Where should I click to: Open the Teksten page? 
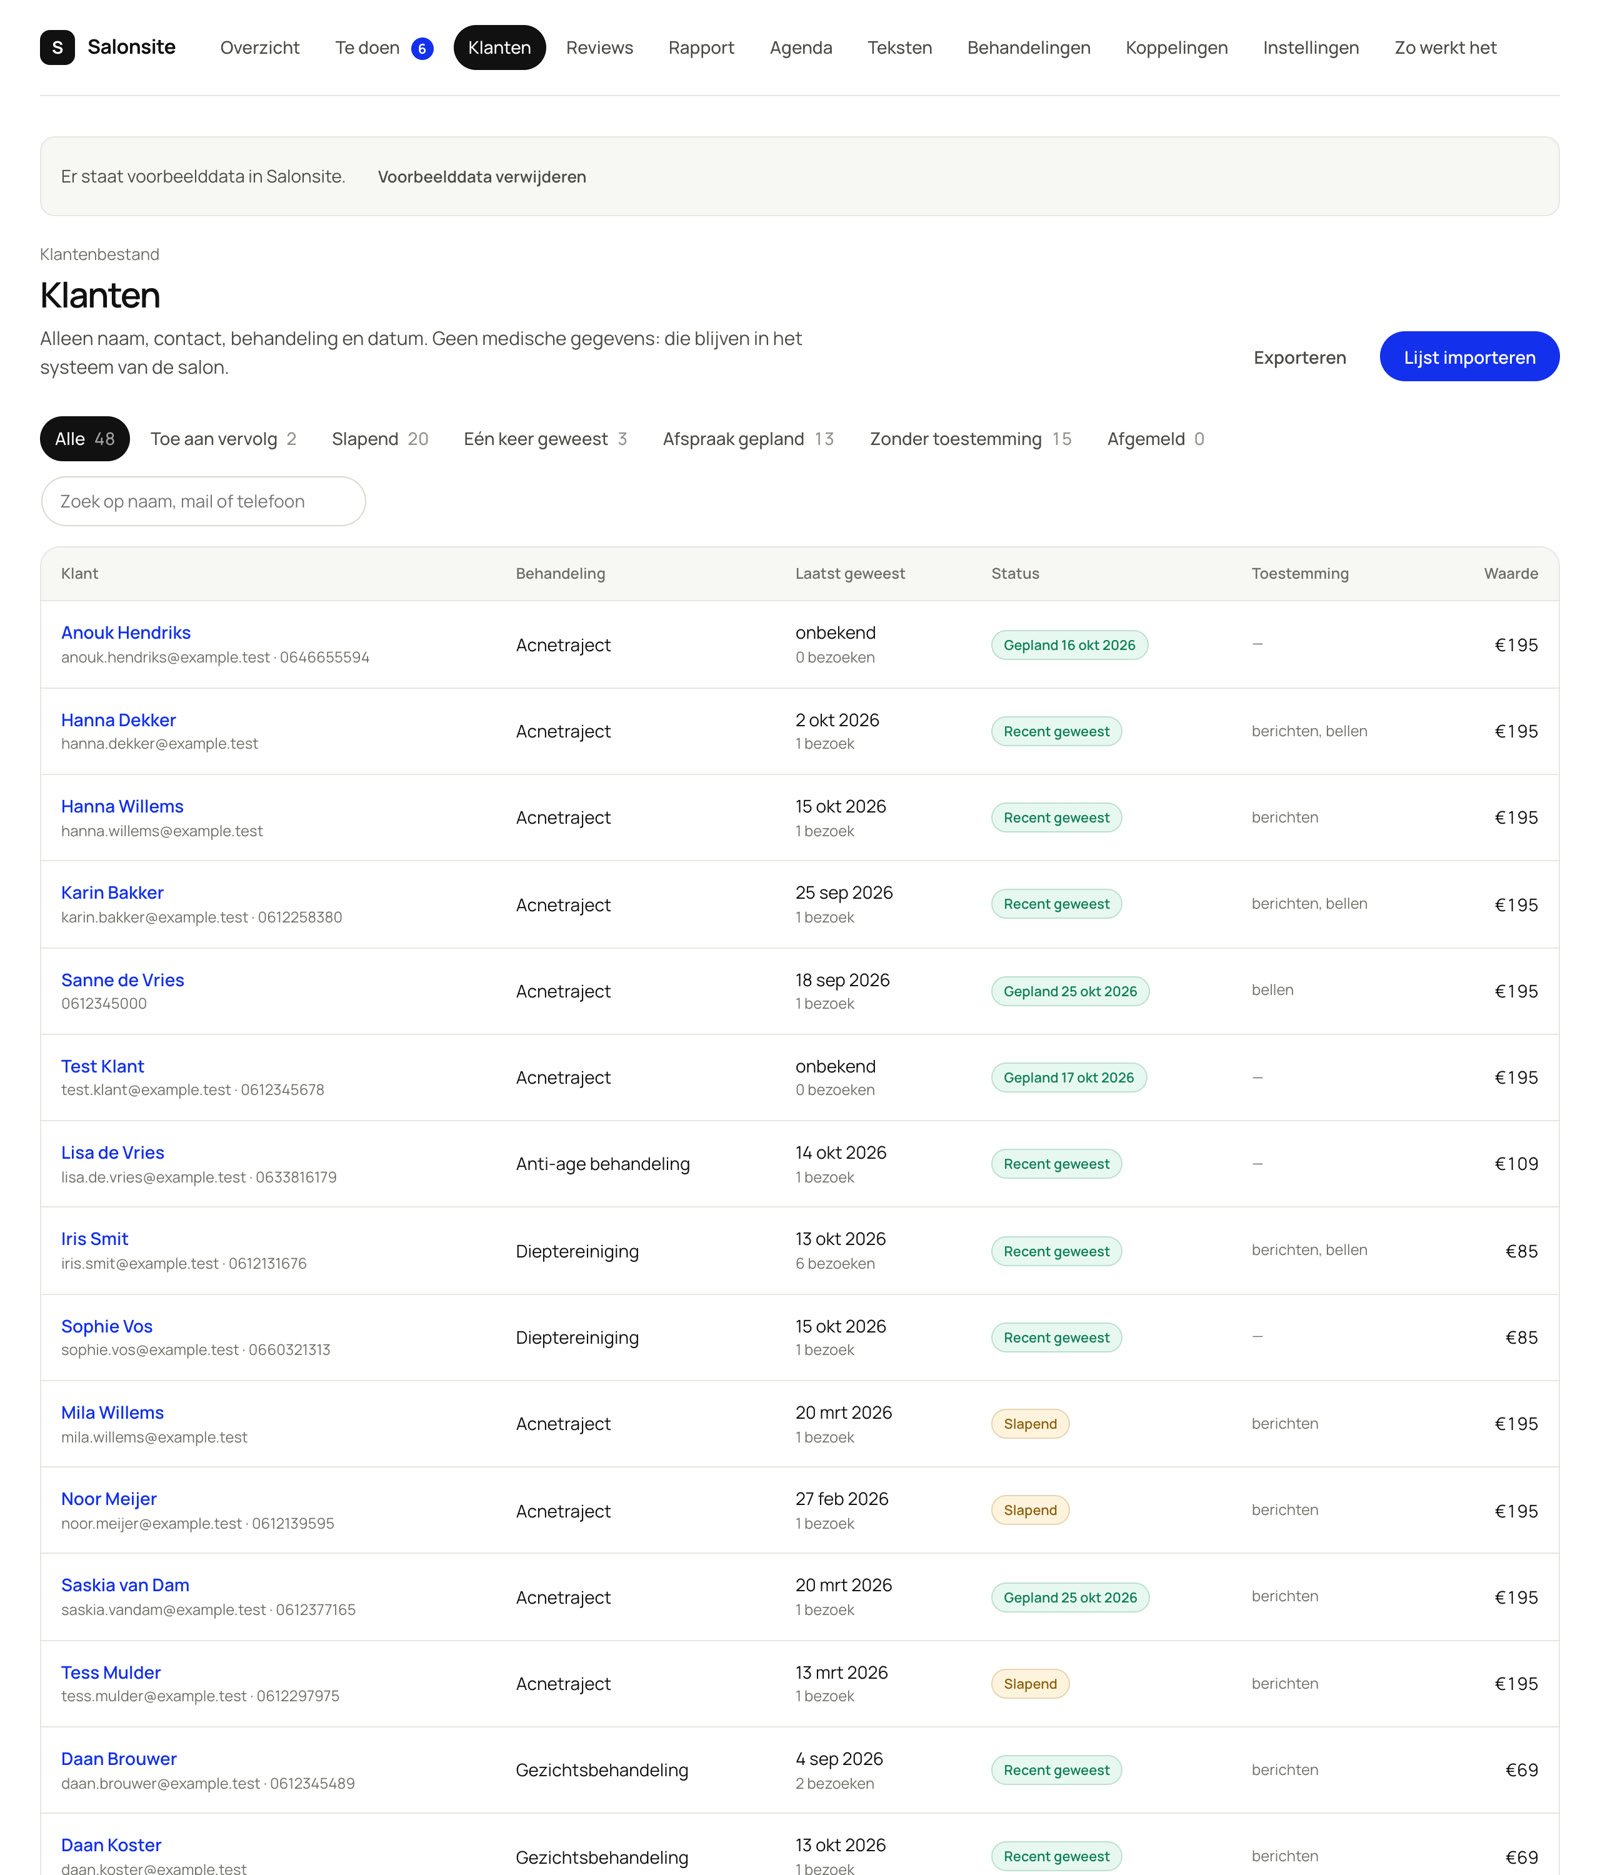(900, 47)
